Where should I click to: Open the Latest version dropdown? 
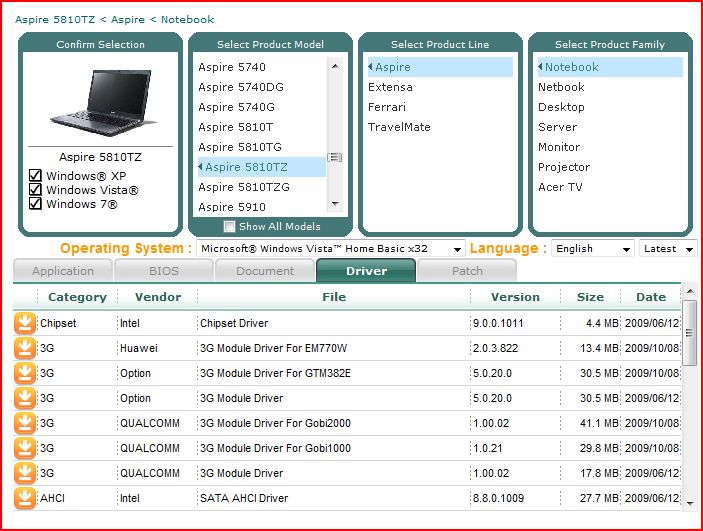point(668,248)
